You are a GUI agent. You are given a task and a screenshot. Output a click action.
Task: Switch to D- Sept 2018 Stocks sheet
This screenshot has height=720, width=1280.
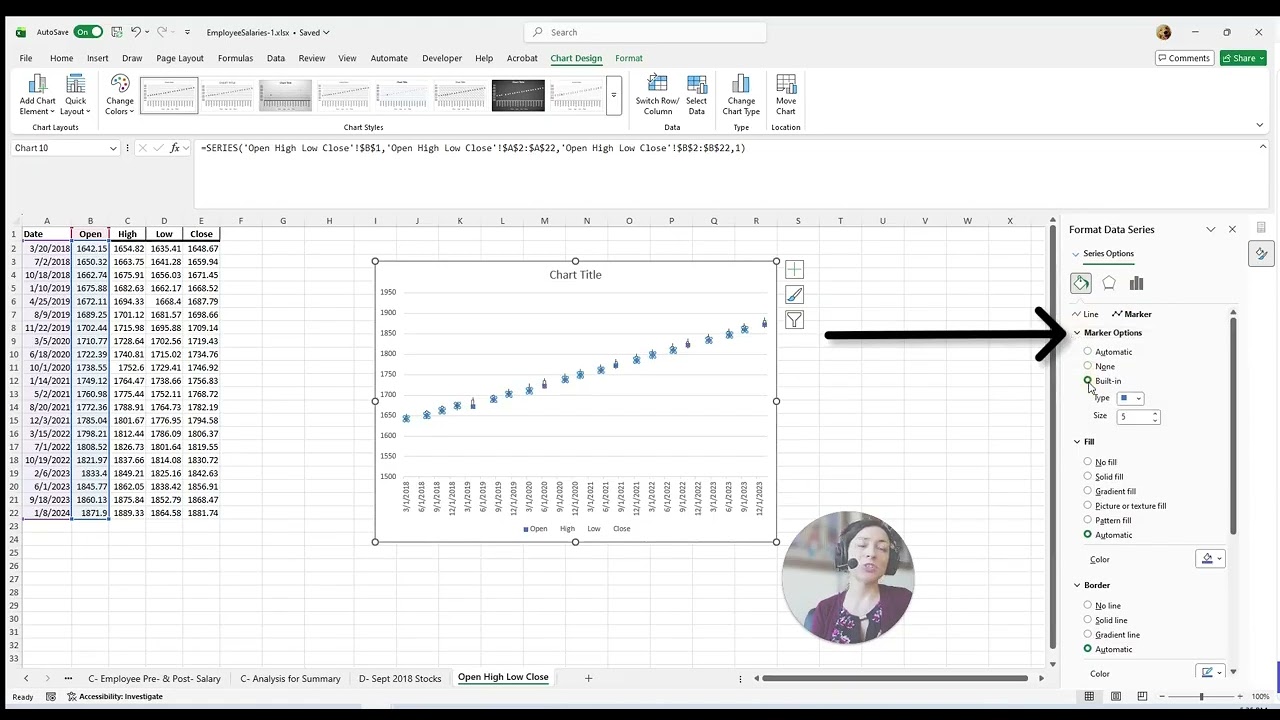400,678
